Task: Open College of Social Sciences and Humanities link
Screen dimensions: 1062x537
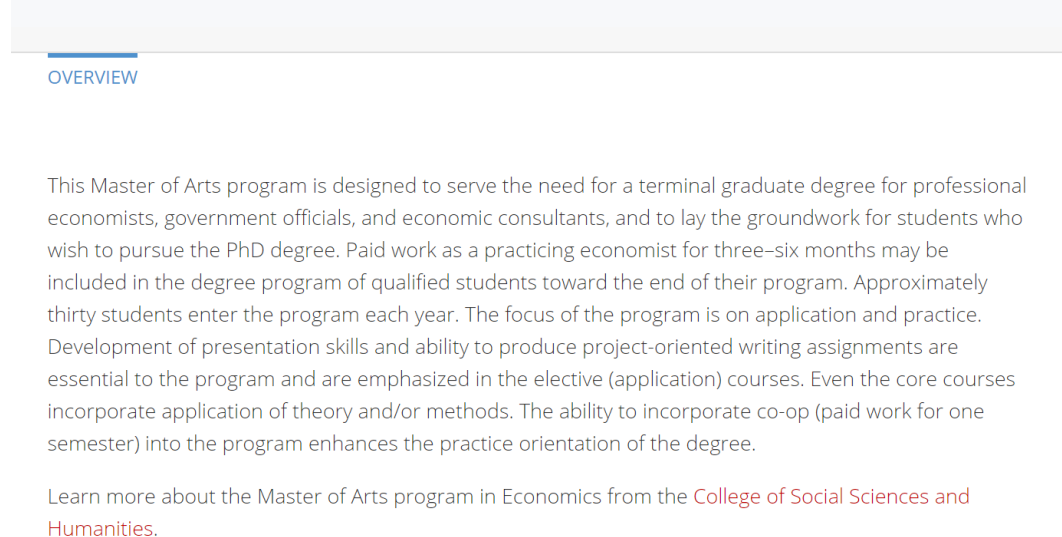Action: pos(831,496)
